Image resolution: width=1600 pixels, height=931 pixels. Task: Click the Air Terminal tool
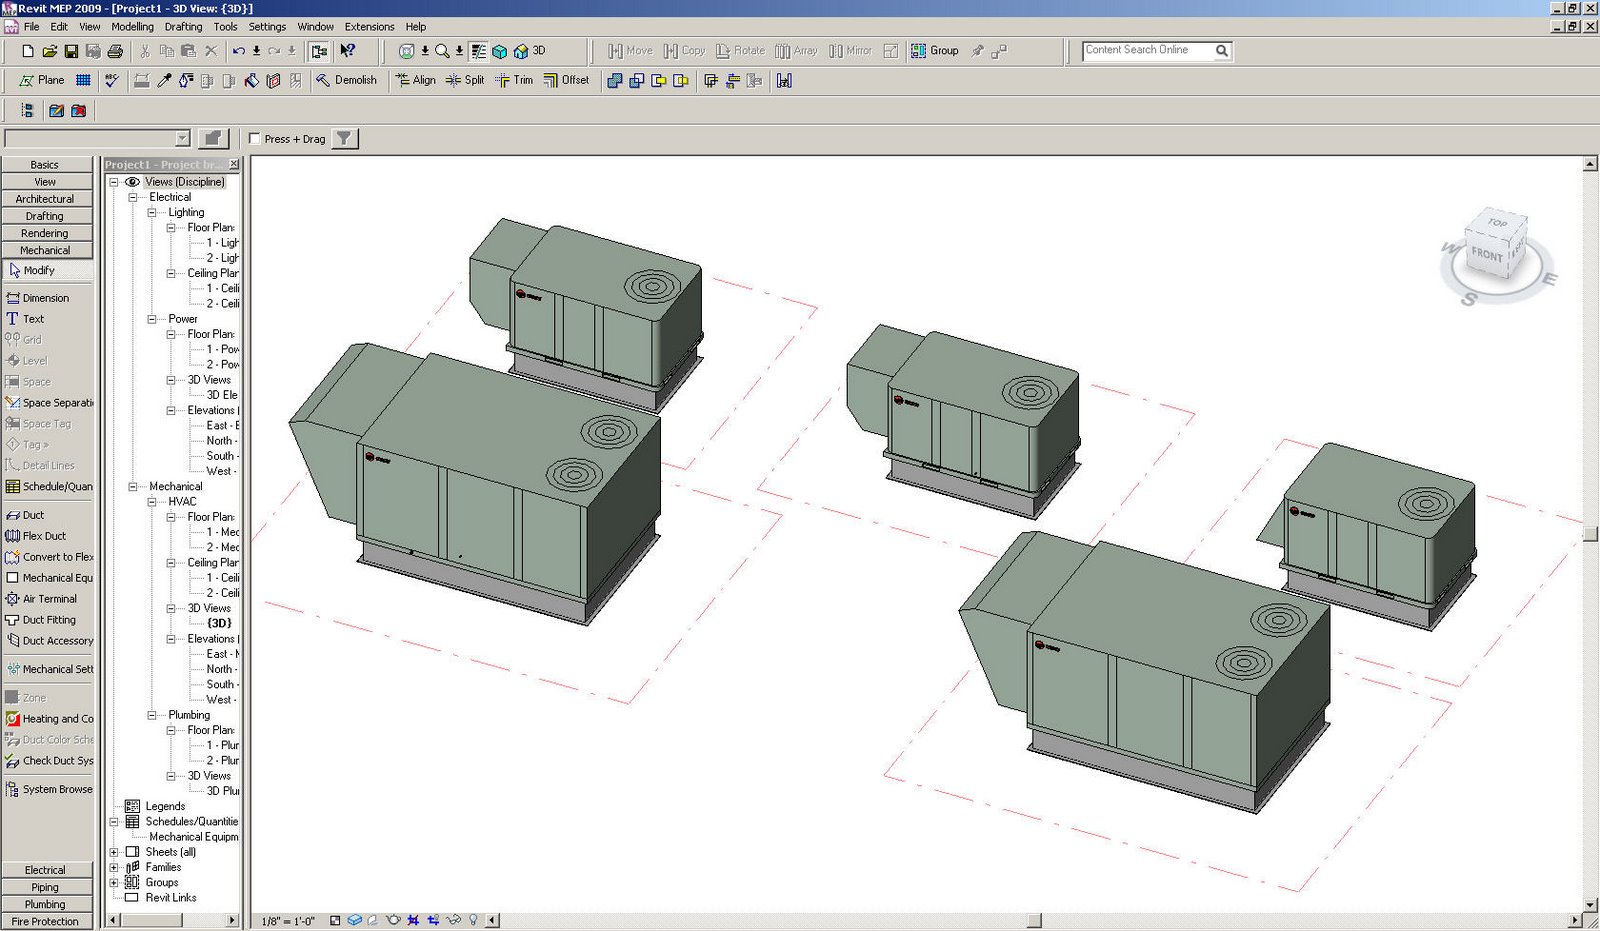(48, 599)
